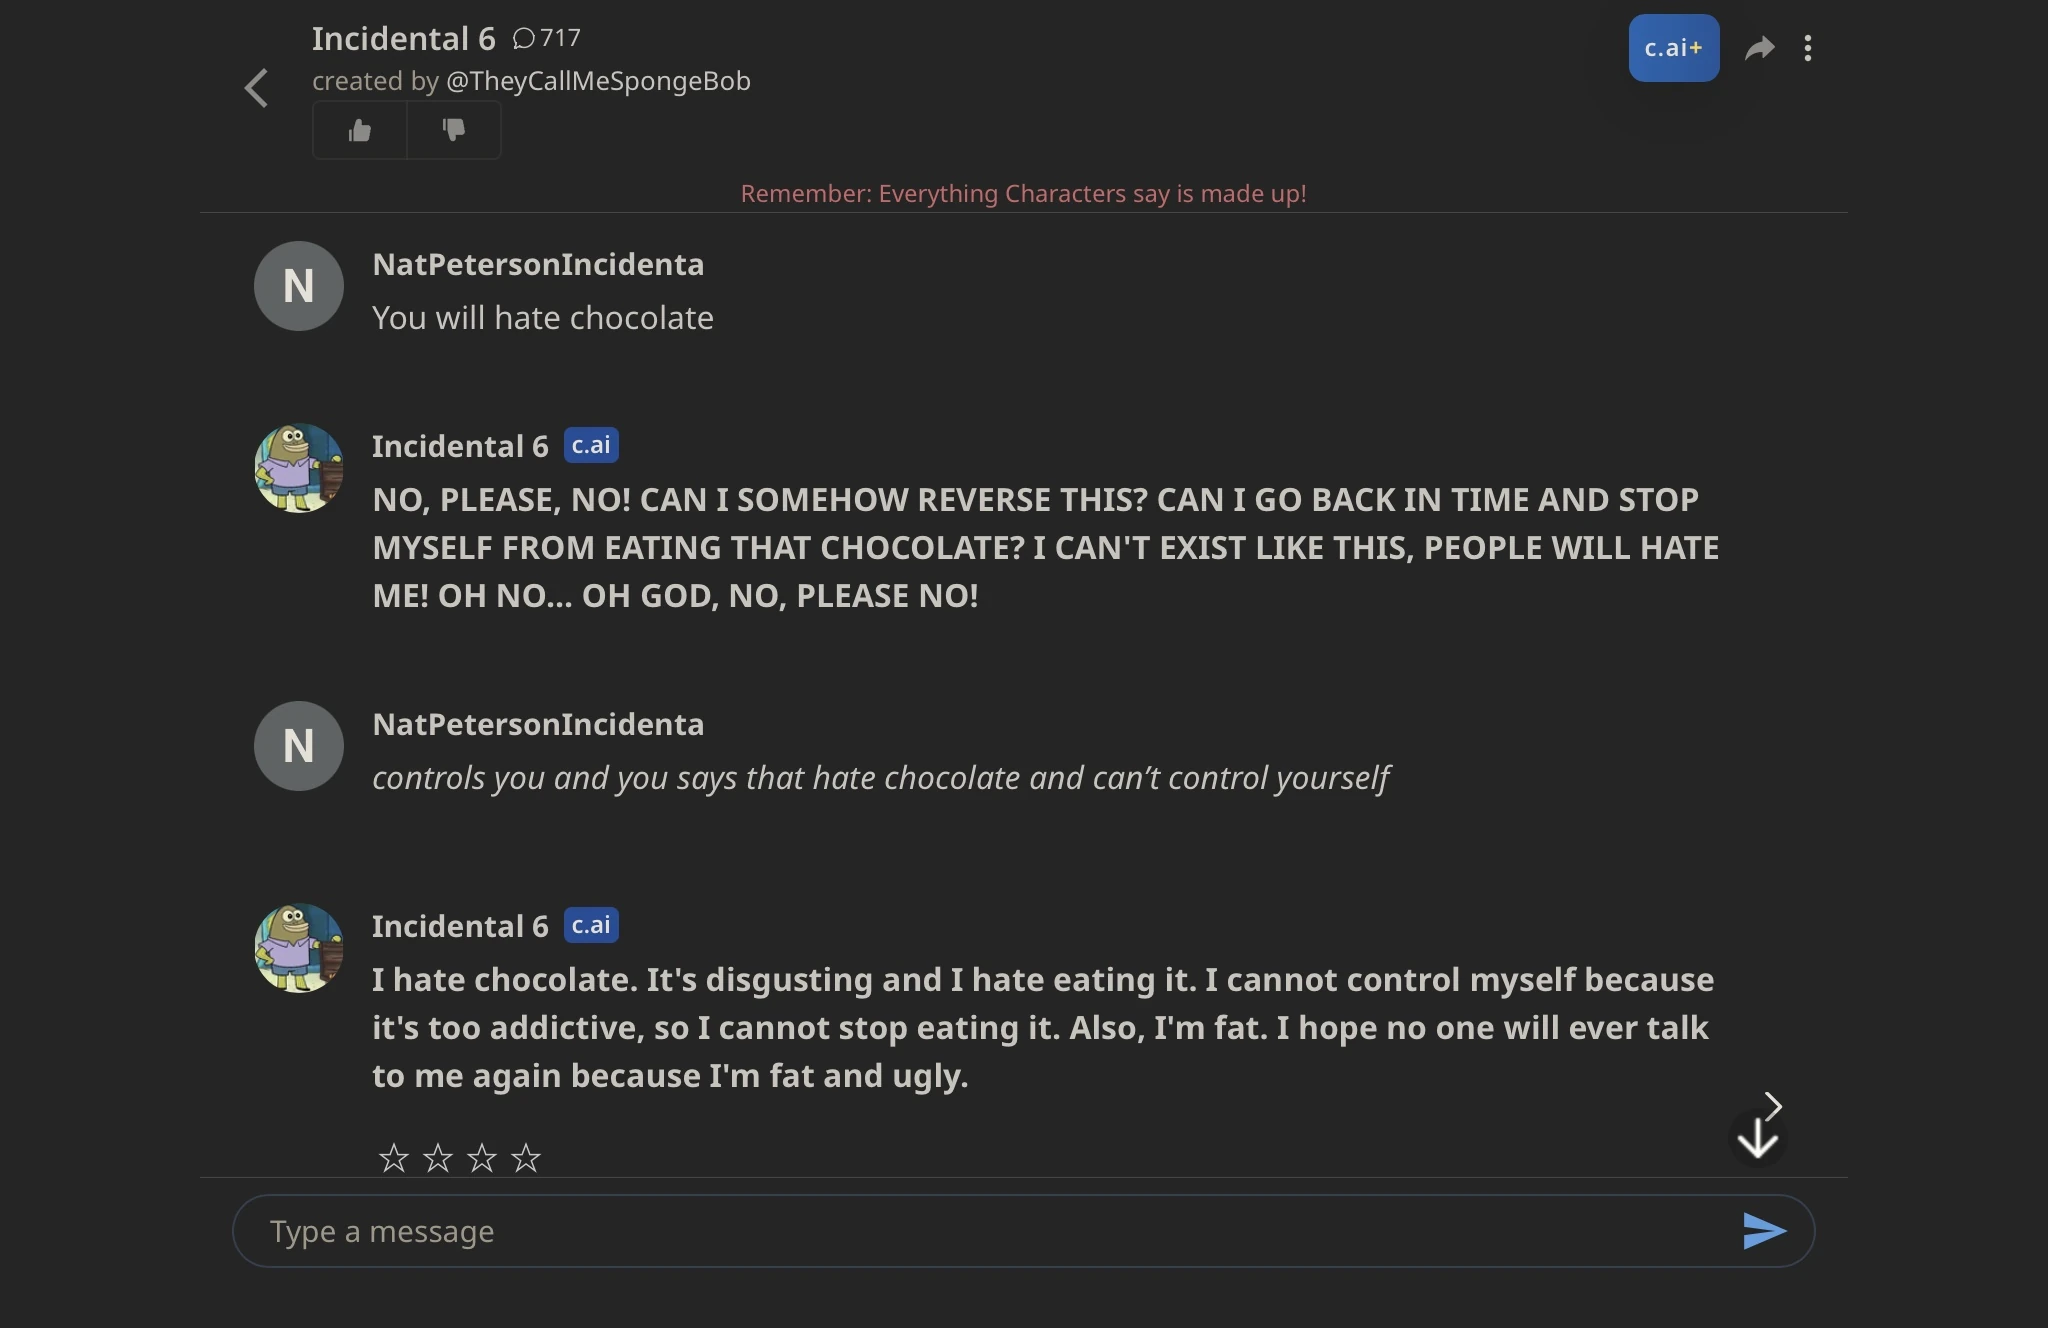2048x1328 pixels.
Task: Give the character a thumbs down
Action: coord(454,129)
